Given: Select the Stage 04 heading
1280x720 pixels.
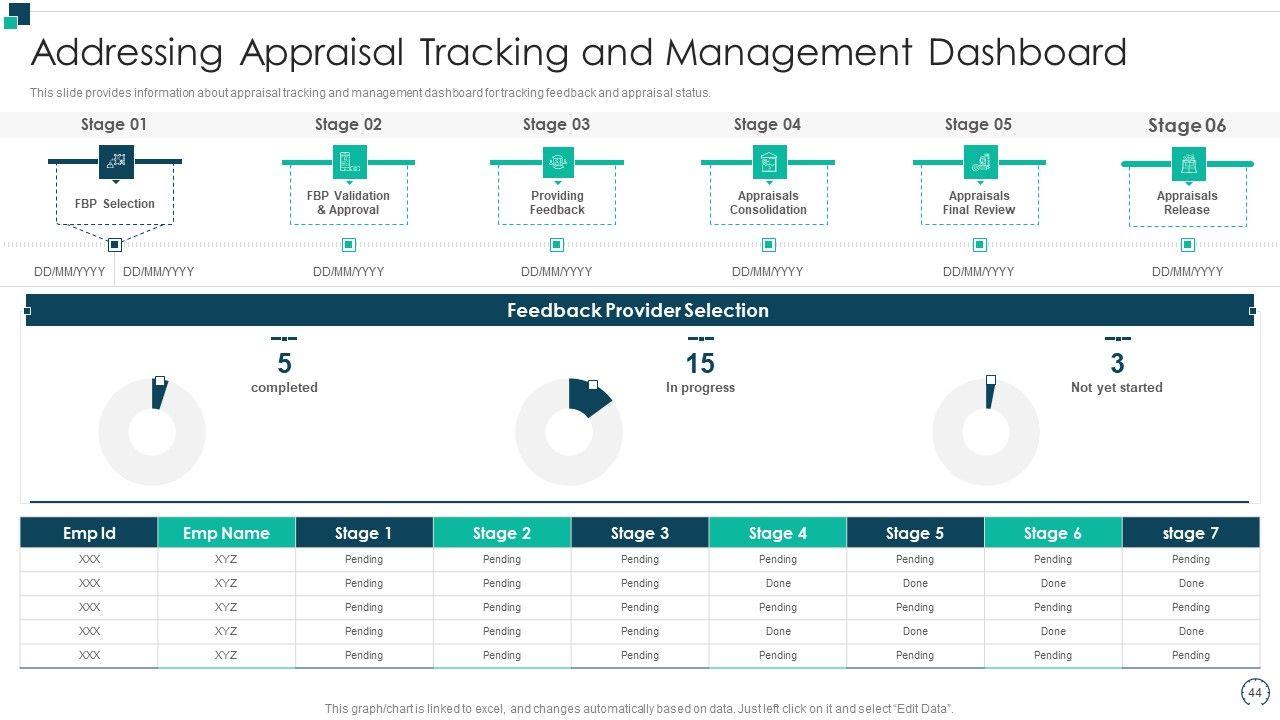Looking at the screenshot, I should 767,124.
